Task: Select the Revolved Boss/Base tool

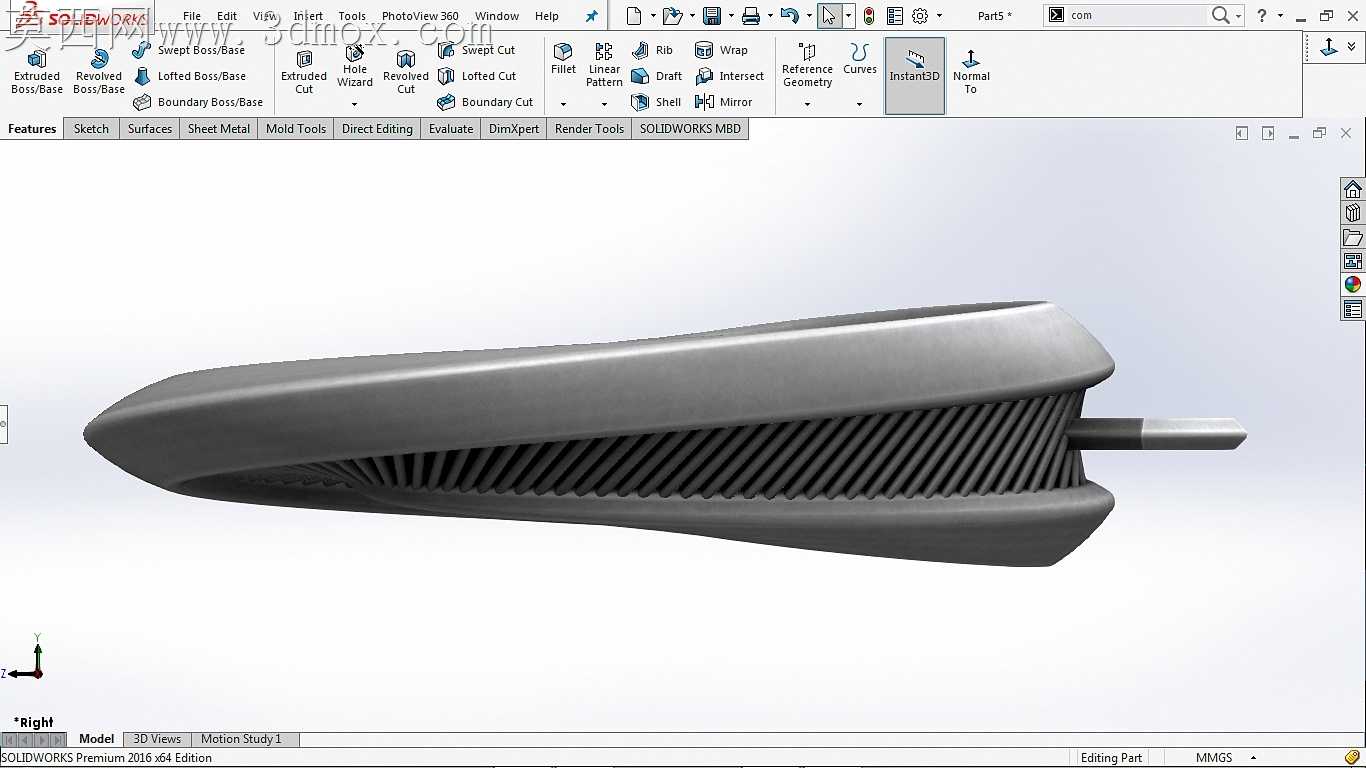Action: click(x=99, y=71)
